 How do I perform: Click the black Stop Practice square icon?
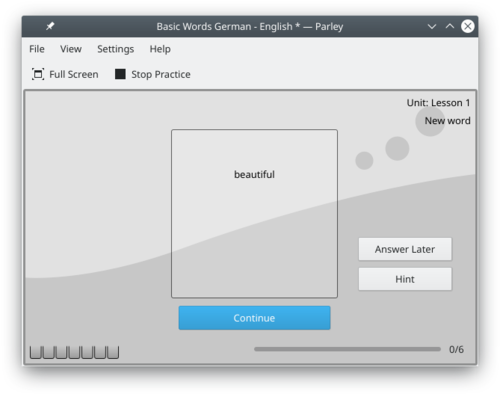tap(120, 74)
